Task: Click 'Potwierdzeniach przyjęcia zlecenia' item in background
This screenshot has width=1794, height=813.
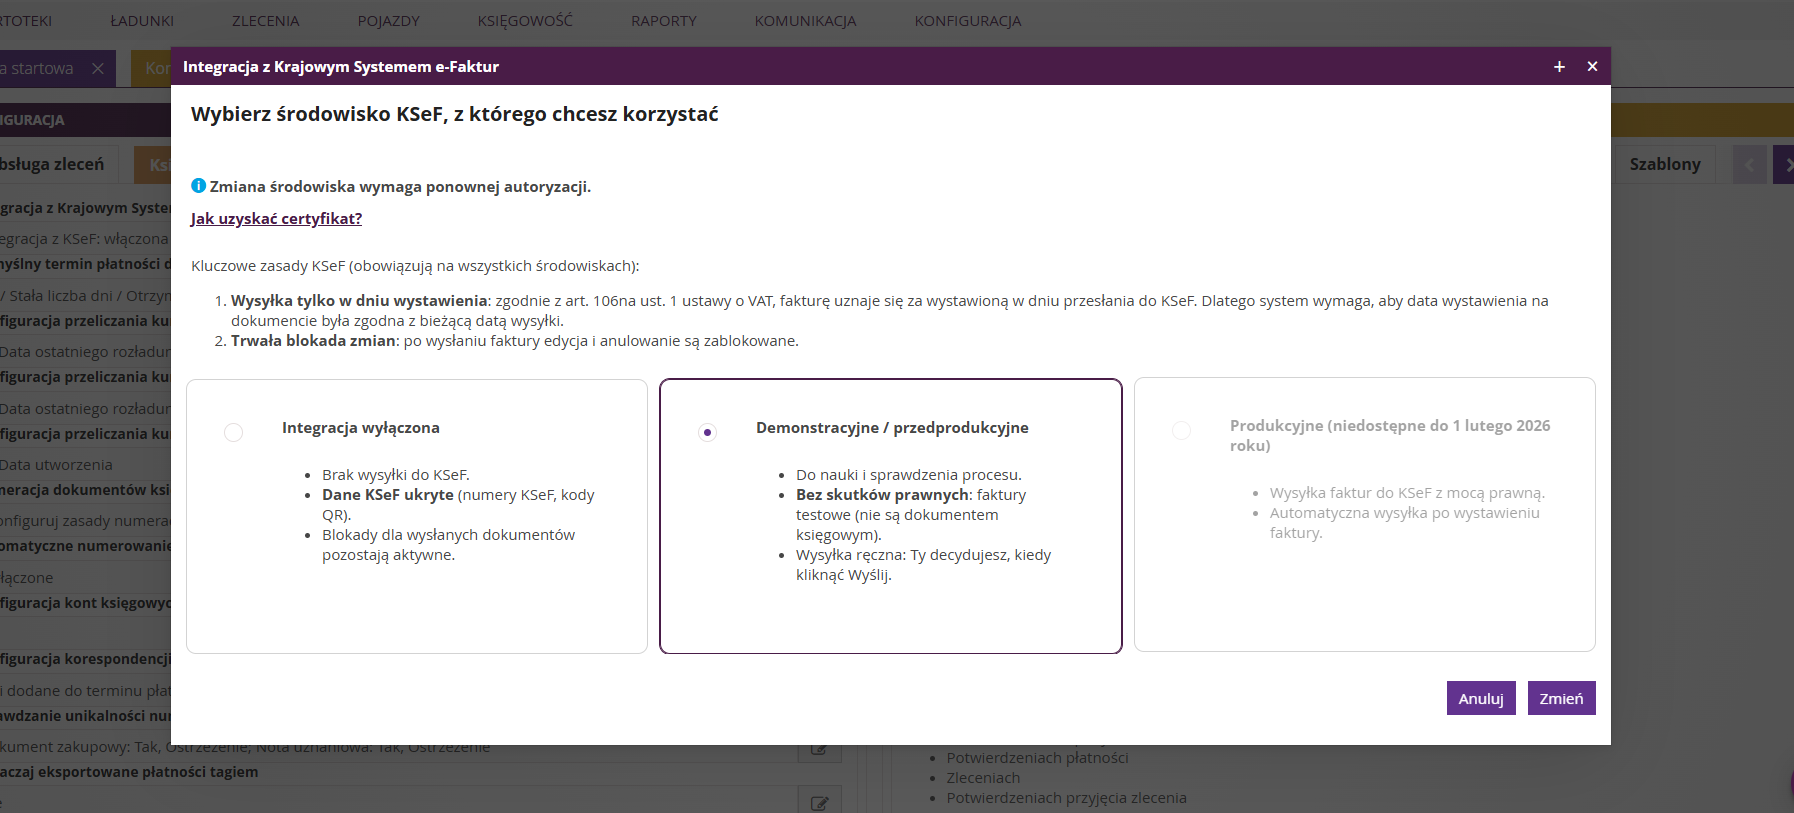Action: [1067, 798]
